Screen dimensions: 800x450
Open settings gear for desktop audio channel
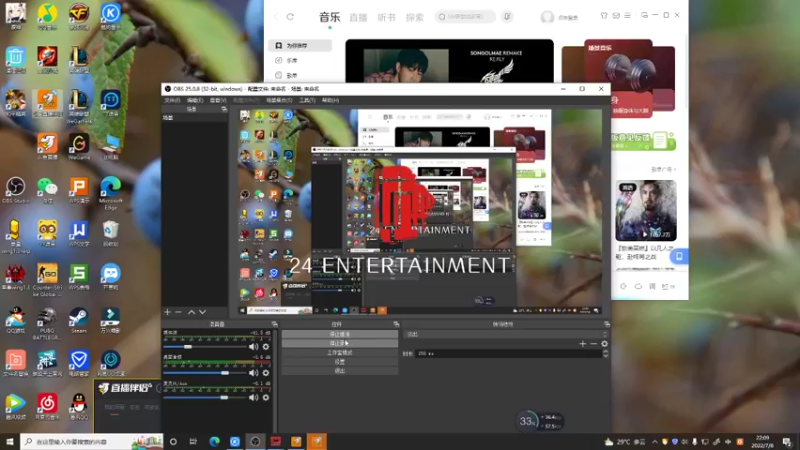266,373
